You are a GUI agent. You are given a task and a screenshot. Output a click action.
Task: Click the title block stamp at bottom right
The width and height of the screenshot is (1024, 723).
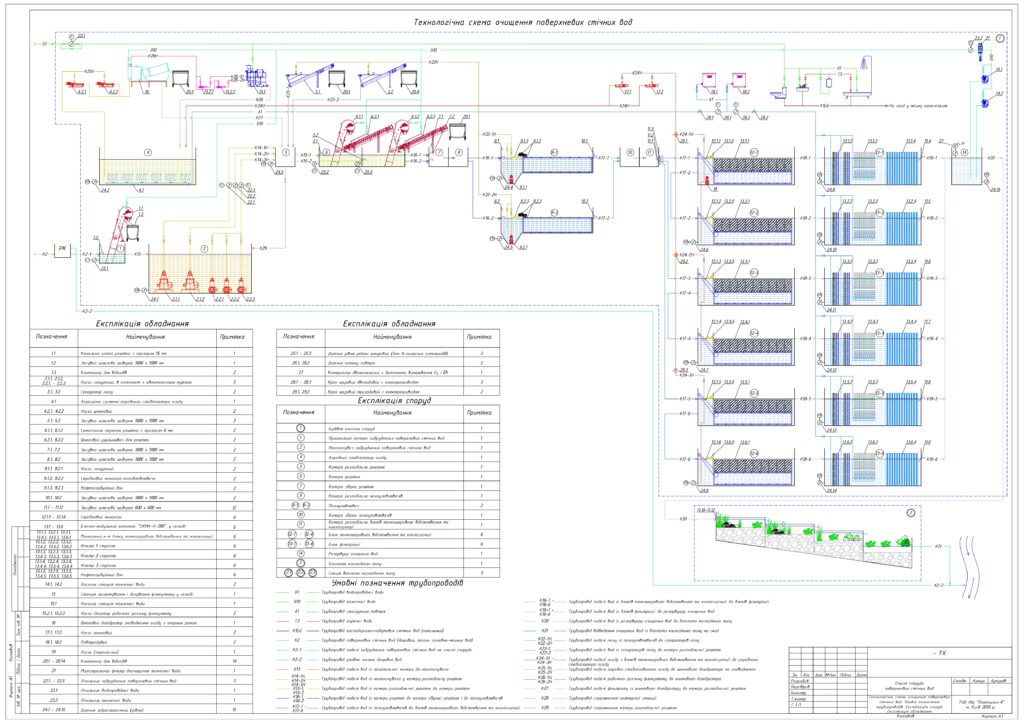coord(893,679)
